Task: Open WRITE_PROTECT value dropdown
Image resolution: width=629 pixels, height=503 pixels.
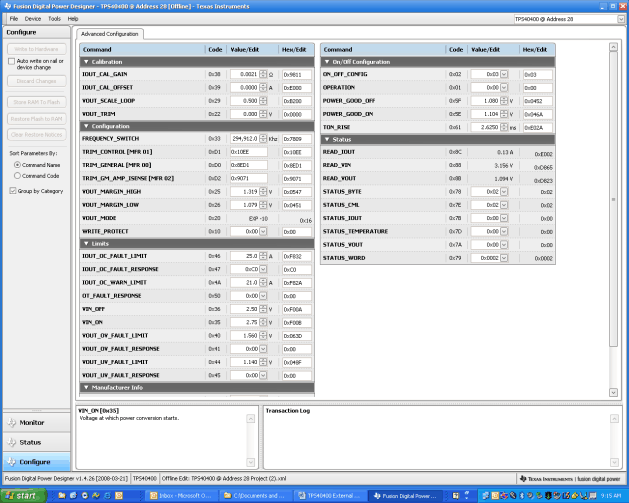Action: click(263, 231)
